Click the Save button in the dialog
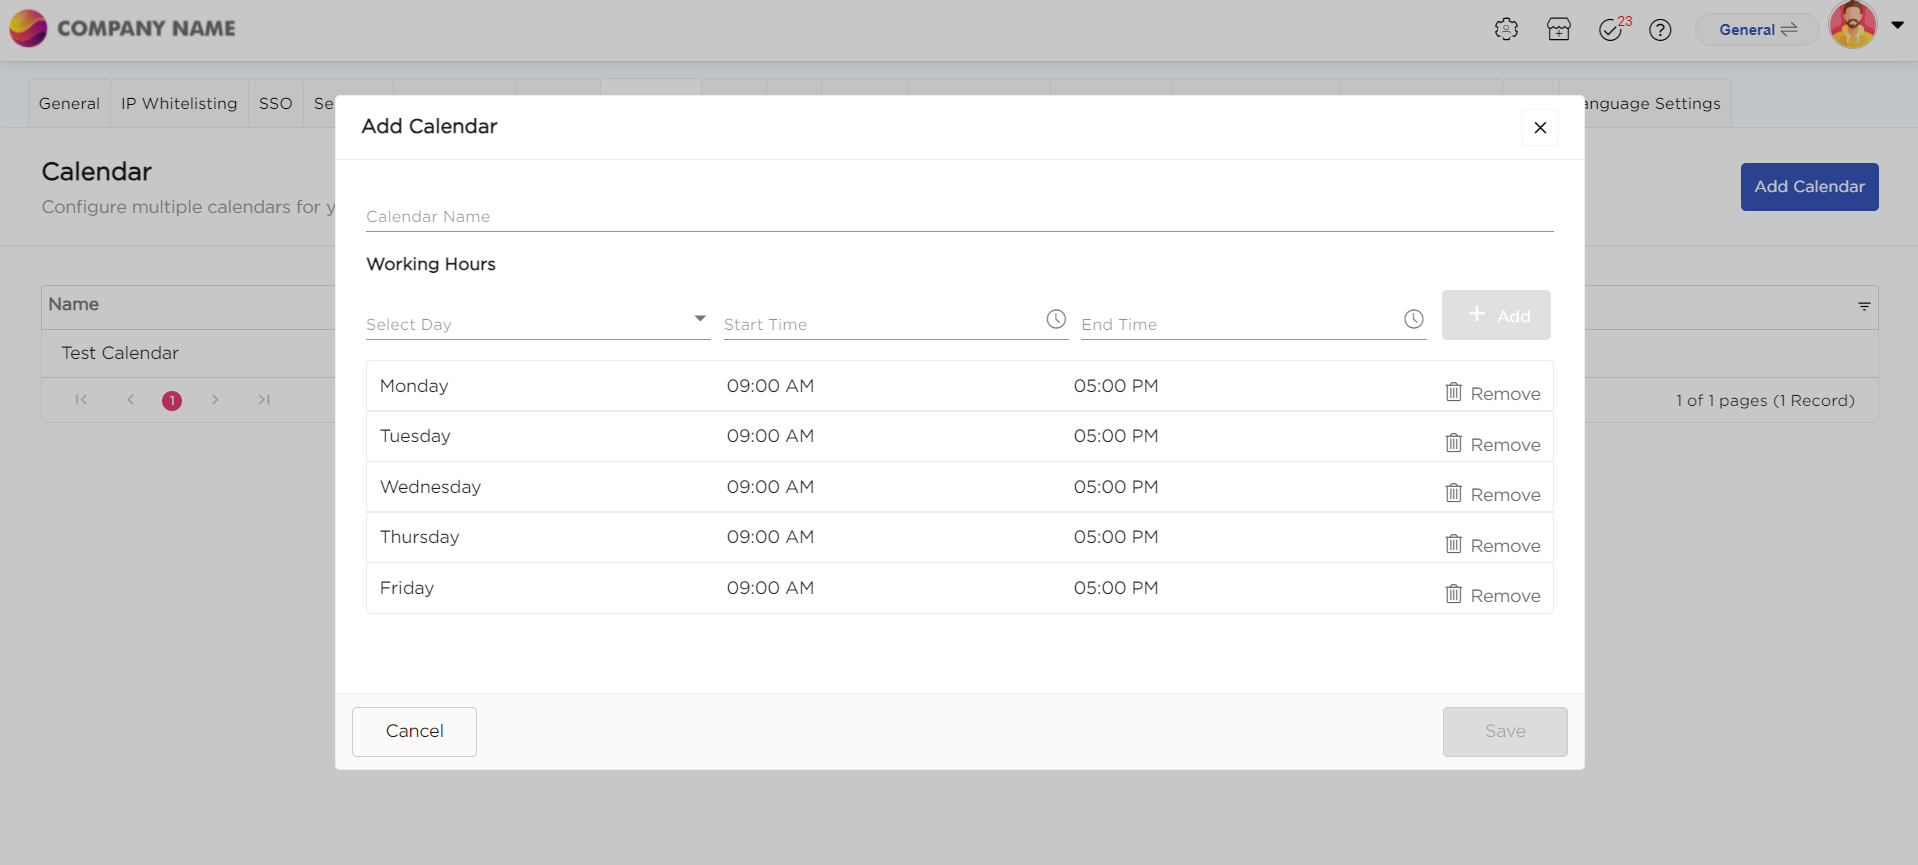This screenshot has height=865, width=1918. 1504,731
